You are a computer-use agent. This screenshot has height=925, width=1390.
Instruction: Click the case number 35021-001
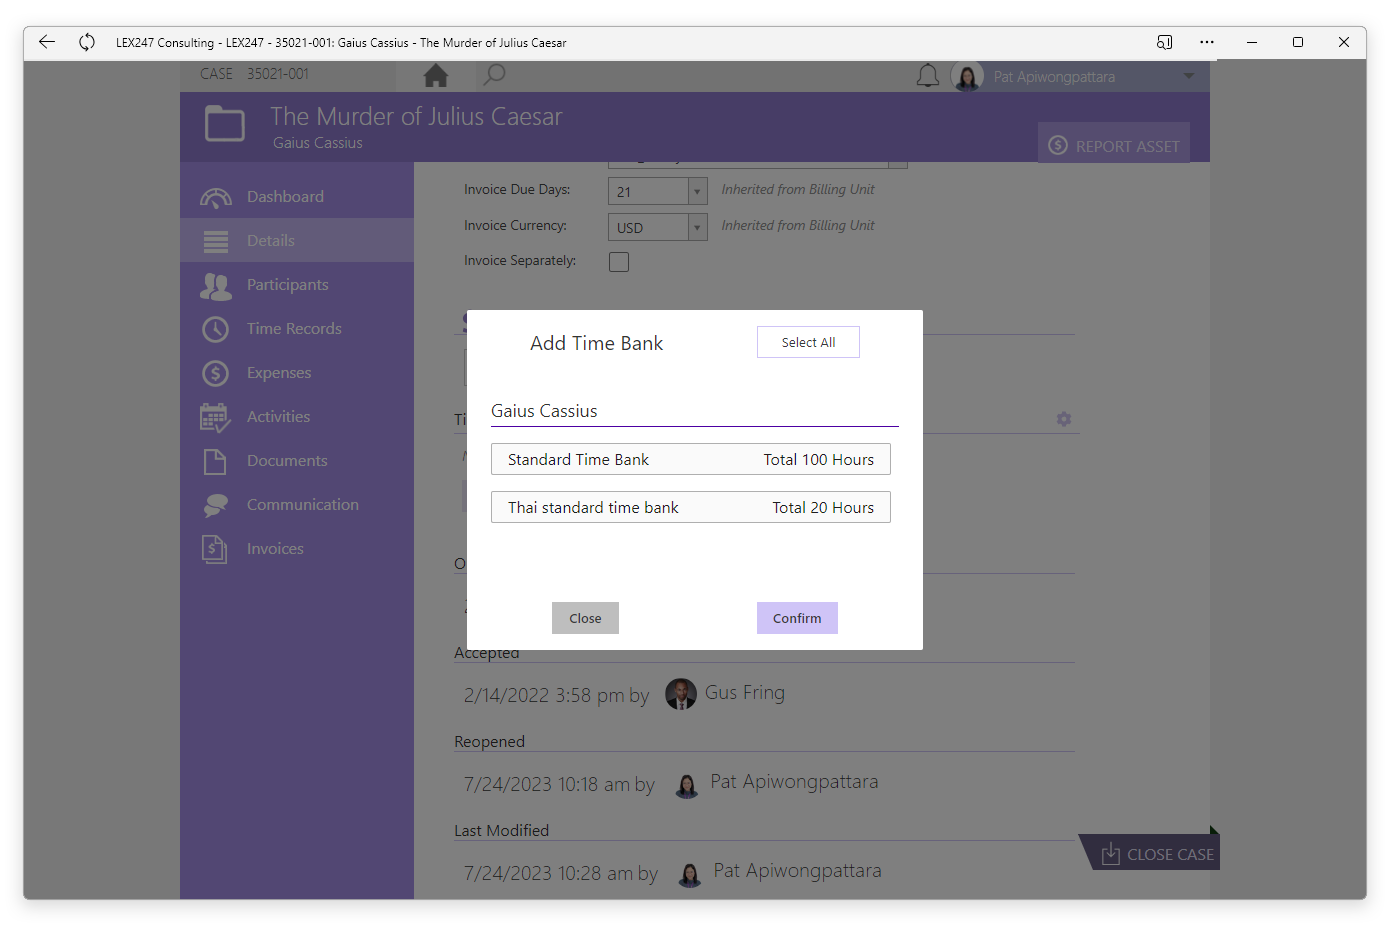278,74
